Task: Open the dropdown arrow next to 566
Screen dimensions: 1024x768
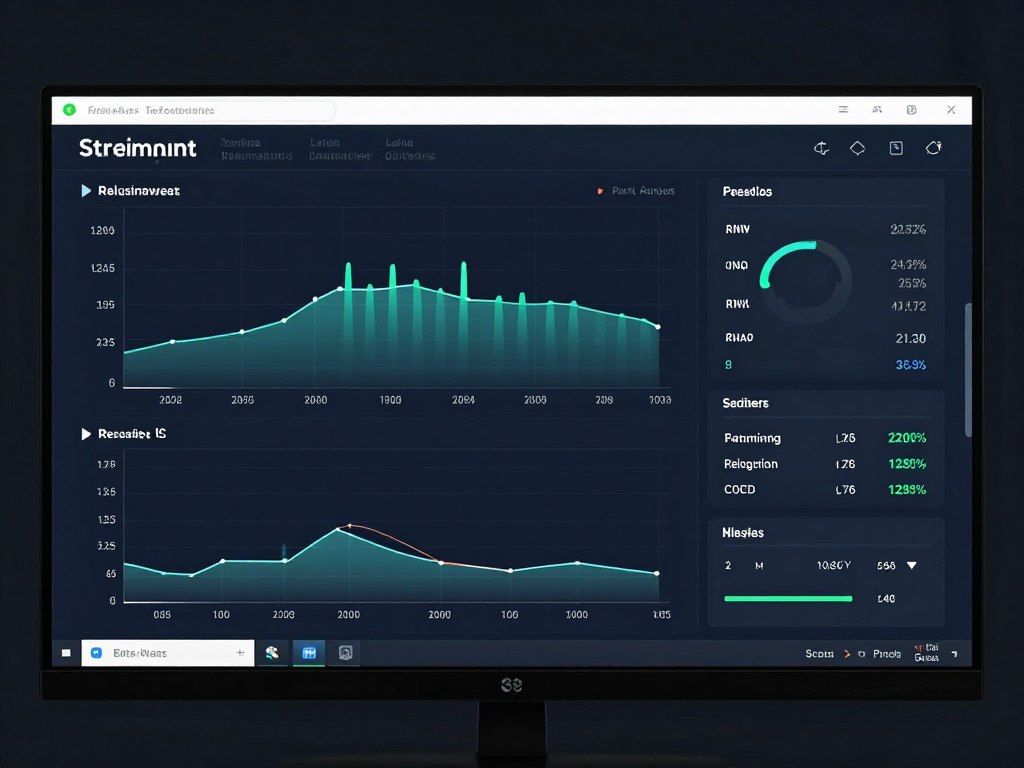Action: [912, 566]
